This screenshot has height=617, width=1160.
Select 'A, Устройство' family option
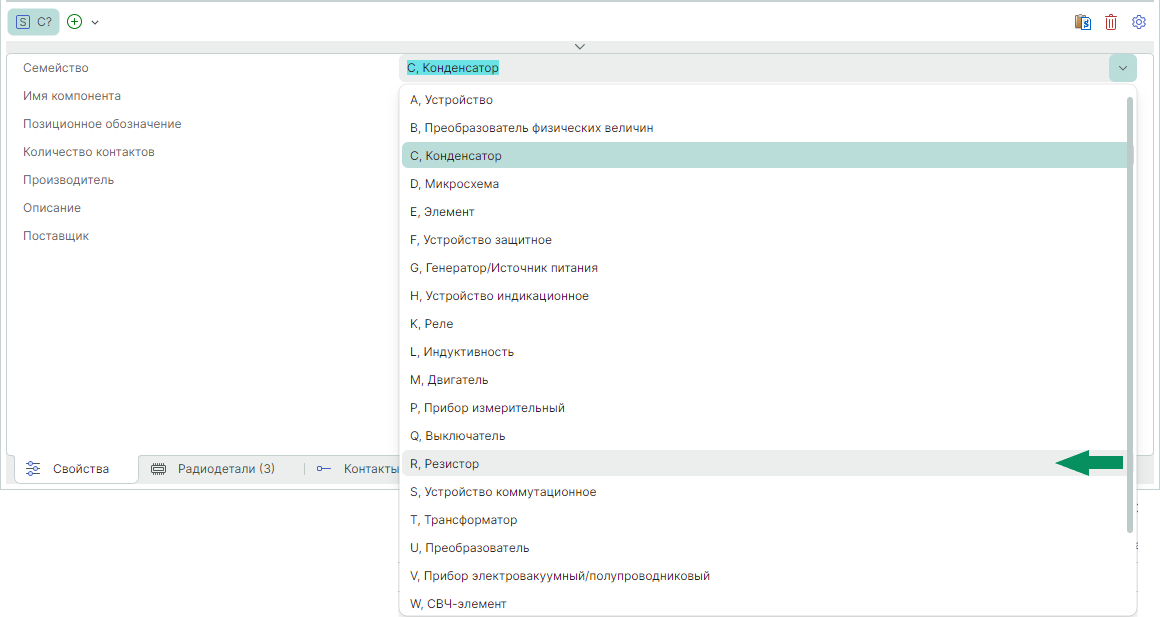[x=452, y=100]
